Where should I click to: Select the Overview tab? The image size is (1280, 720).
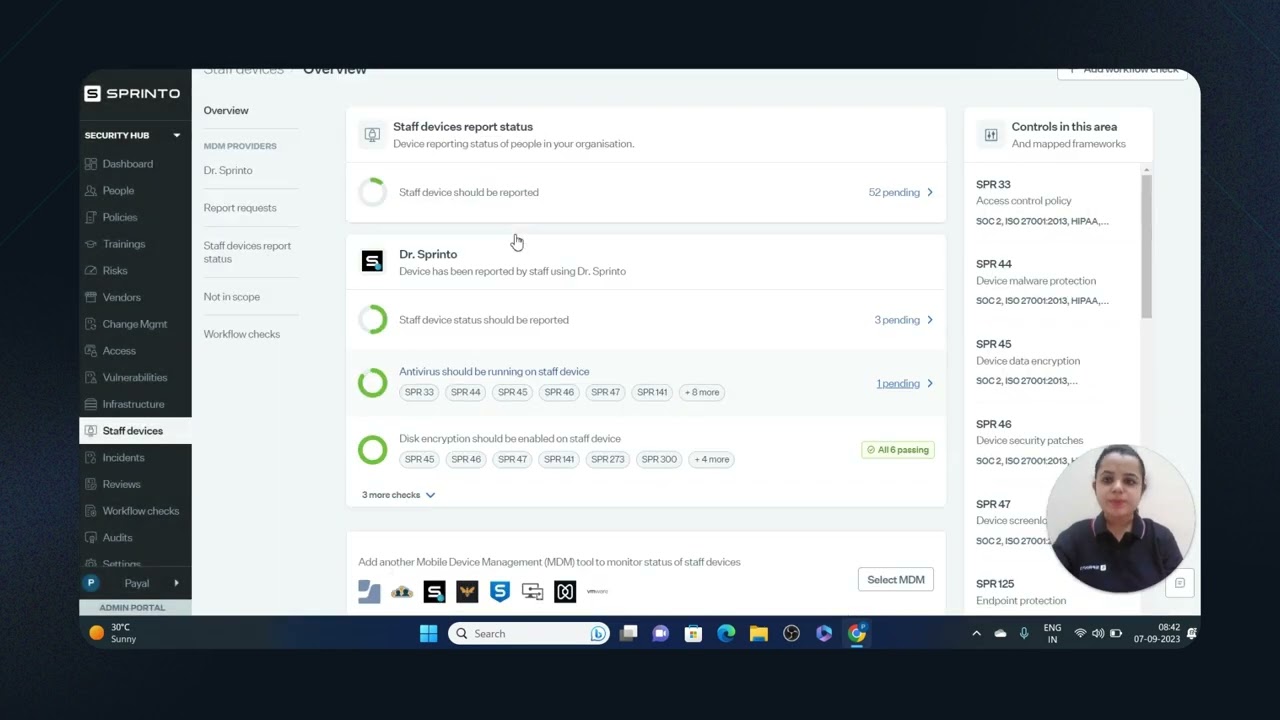coord(226,111)
